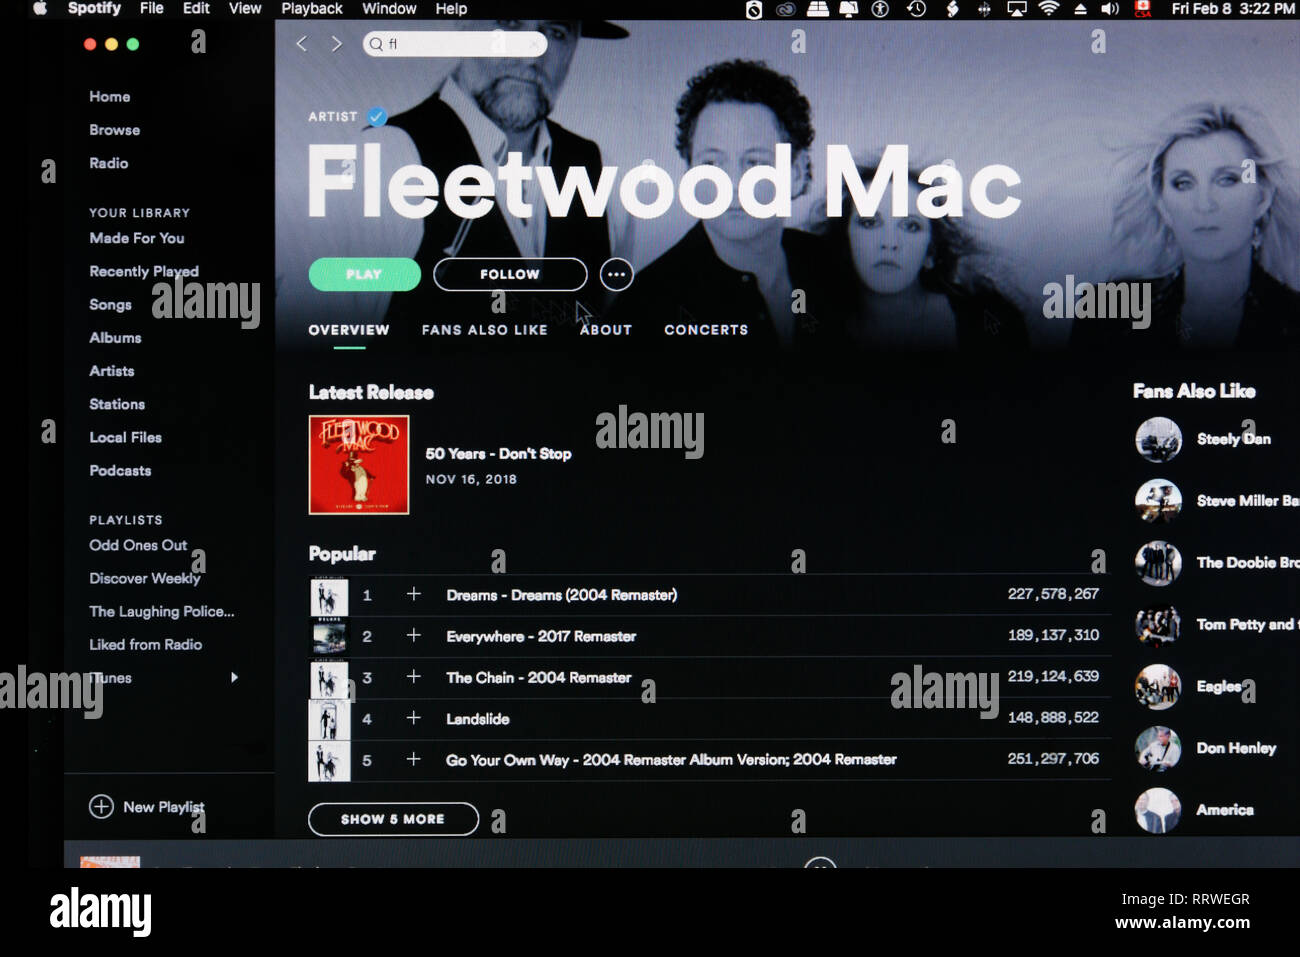
Task: Open Steely Dan artist avatar
Action: click(x=1159, y=439)
